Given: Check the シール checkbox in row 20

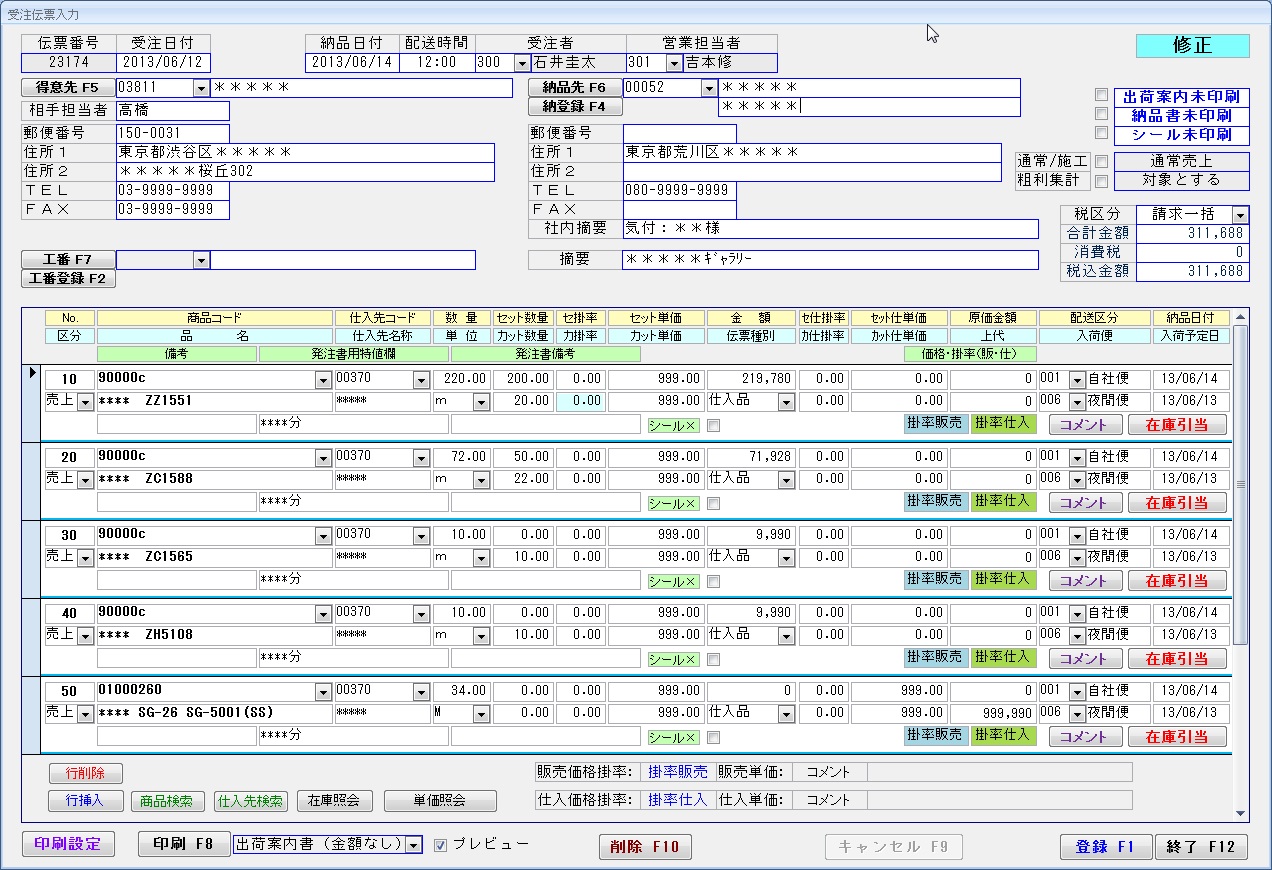Looking at the screenshot, I should point(713,504).
